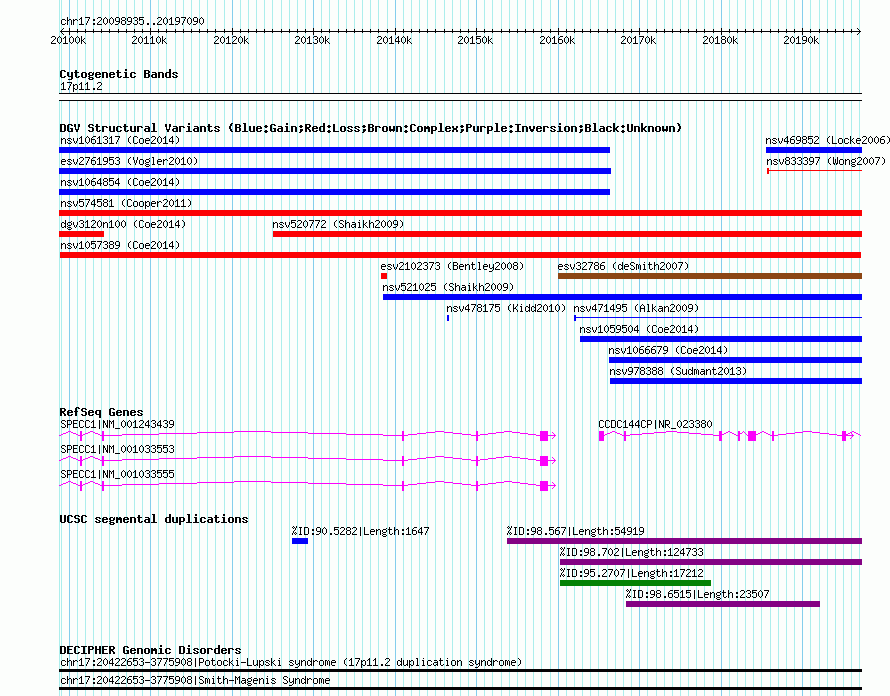Click the 20120k ruler tick label
Image resolution: width=890 pixels, height=696 pixels.
[231, 41]
